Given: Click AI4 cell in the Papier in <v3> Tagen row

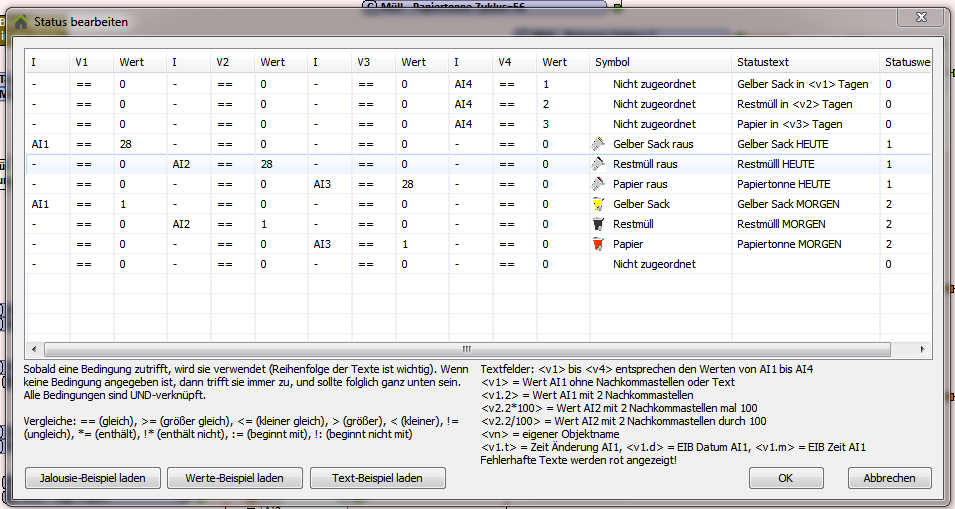Looking at the screenshot, I should (471, 124).
